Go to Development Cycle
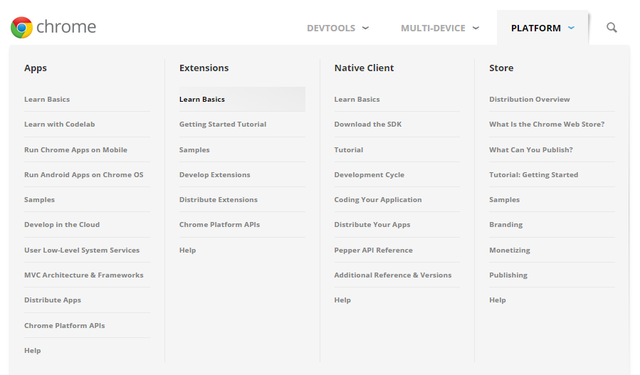 [369, 175]
